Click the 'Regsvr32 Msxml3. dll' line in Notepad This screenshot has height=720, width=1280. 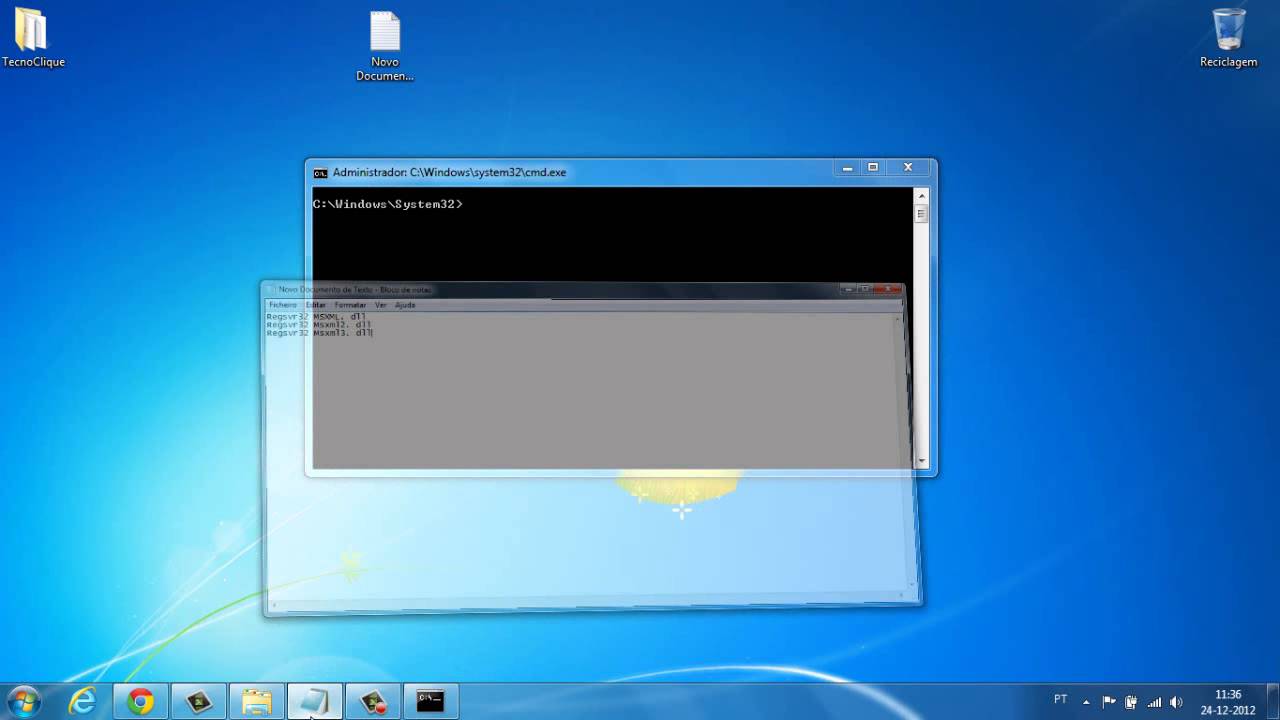(319, 332)
